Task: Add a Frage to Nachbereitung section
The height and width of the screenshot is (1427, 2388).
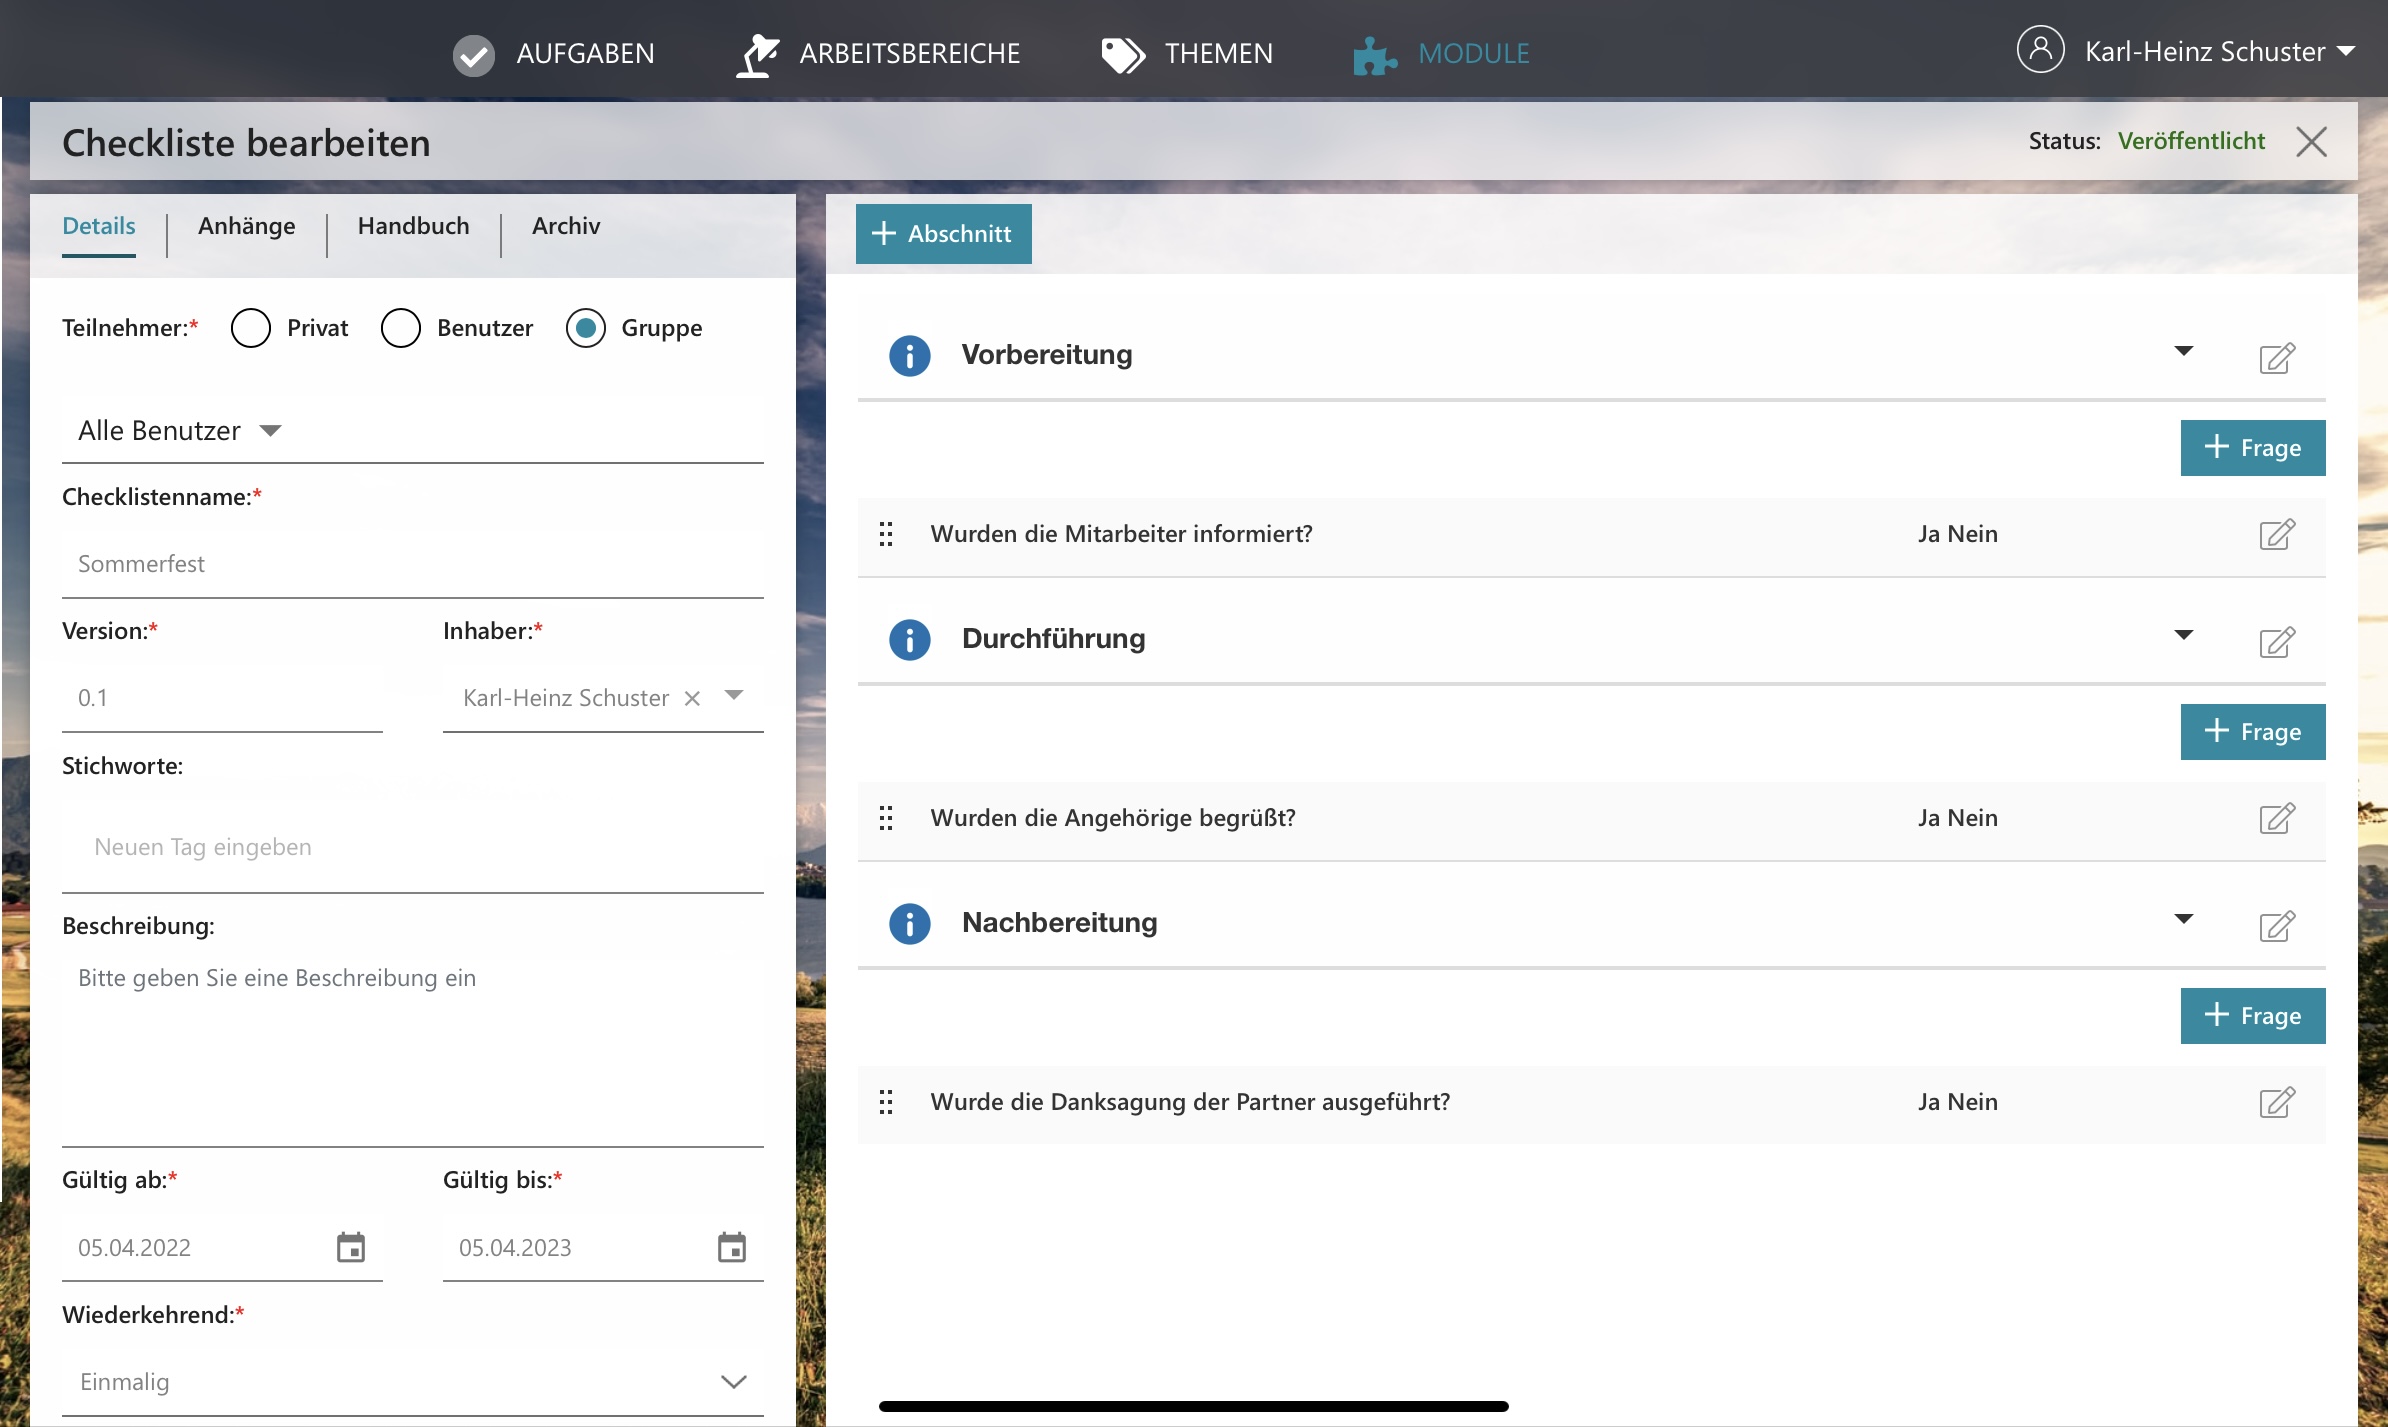Action: [2252, 1016]
